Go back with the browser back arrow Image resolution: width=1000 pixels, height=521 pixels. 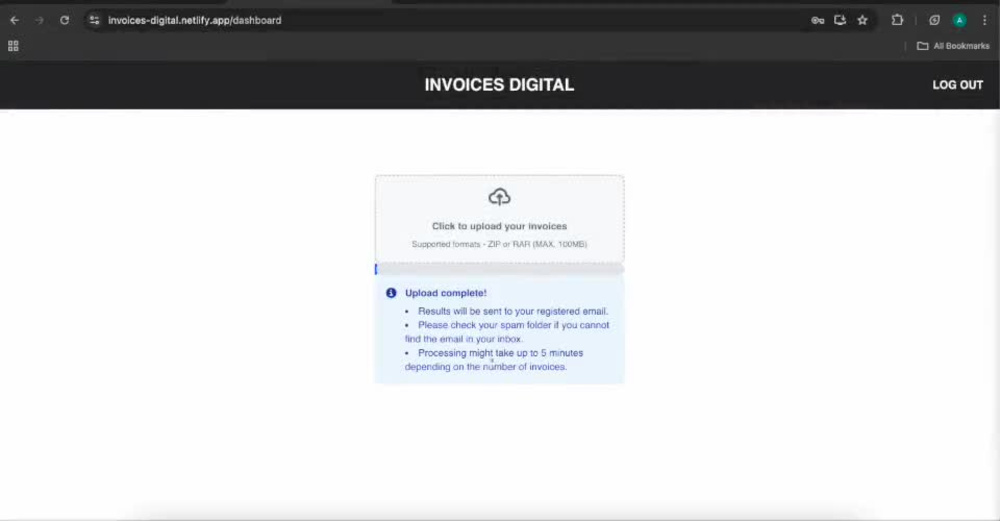tap(15, 20)
